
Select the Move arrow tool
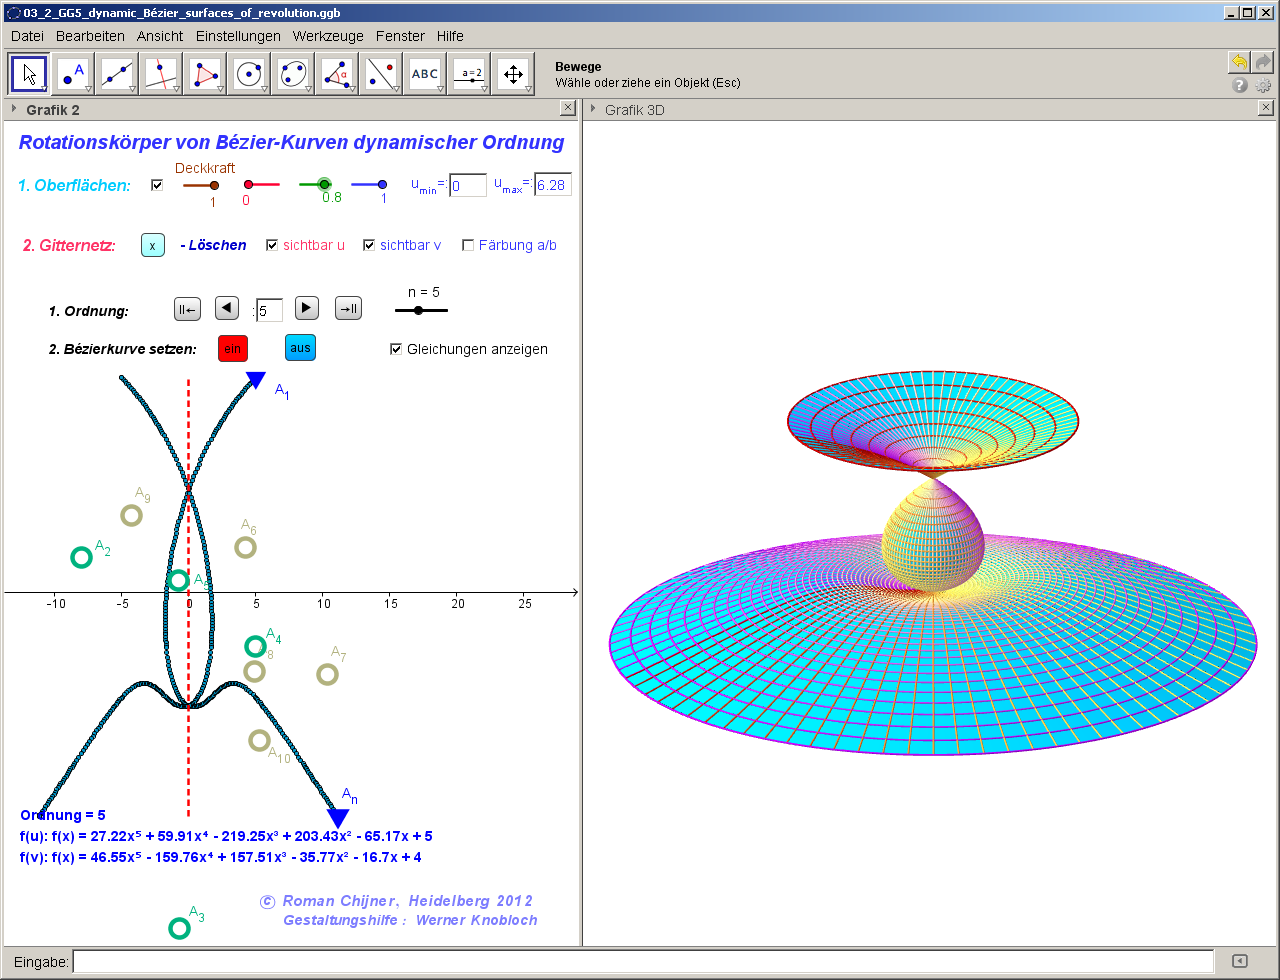point(29,74)
